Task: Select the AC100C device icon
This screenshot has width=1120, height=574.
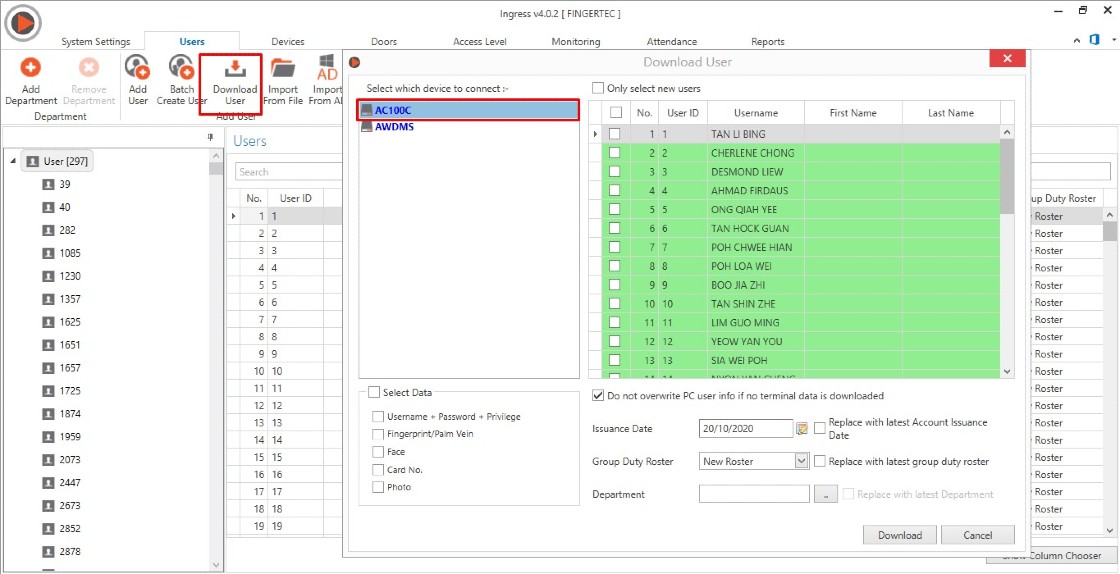Action: coord(367,111)
